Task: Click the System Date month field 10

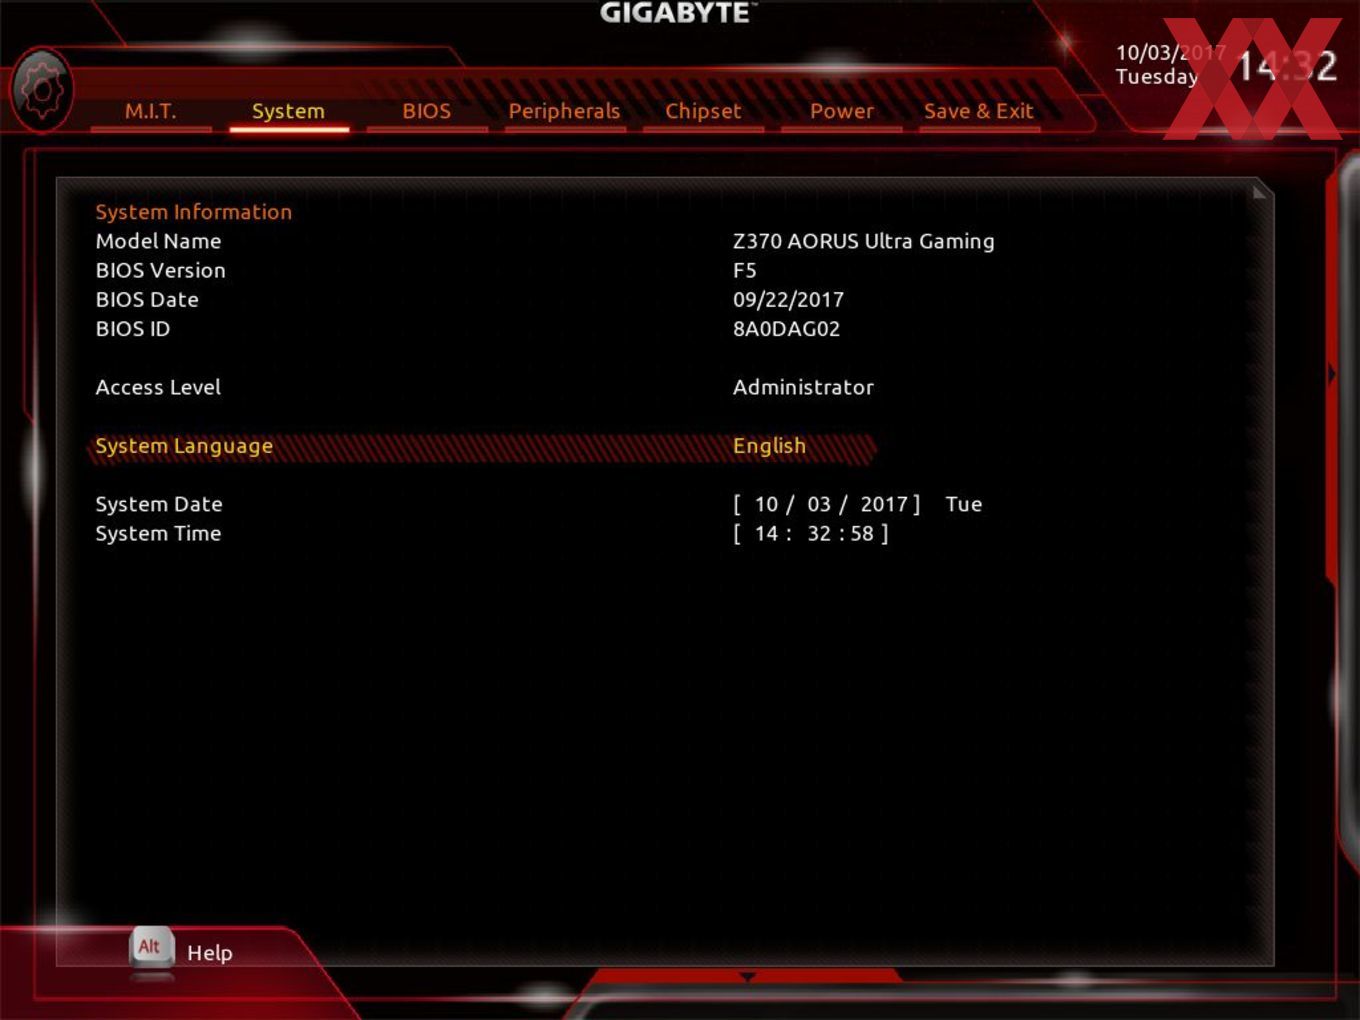Action: tap(766, 504)
